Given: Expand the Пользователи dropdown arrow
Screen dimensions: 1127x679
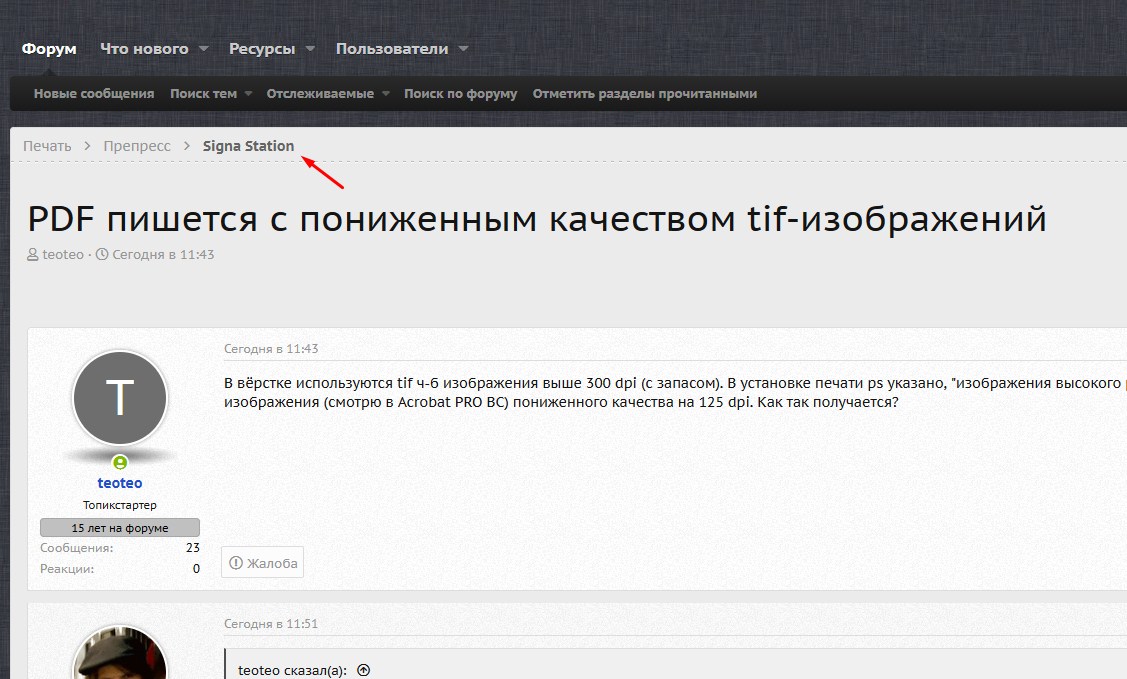Looking at the screenshot, I should (464, 49).
